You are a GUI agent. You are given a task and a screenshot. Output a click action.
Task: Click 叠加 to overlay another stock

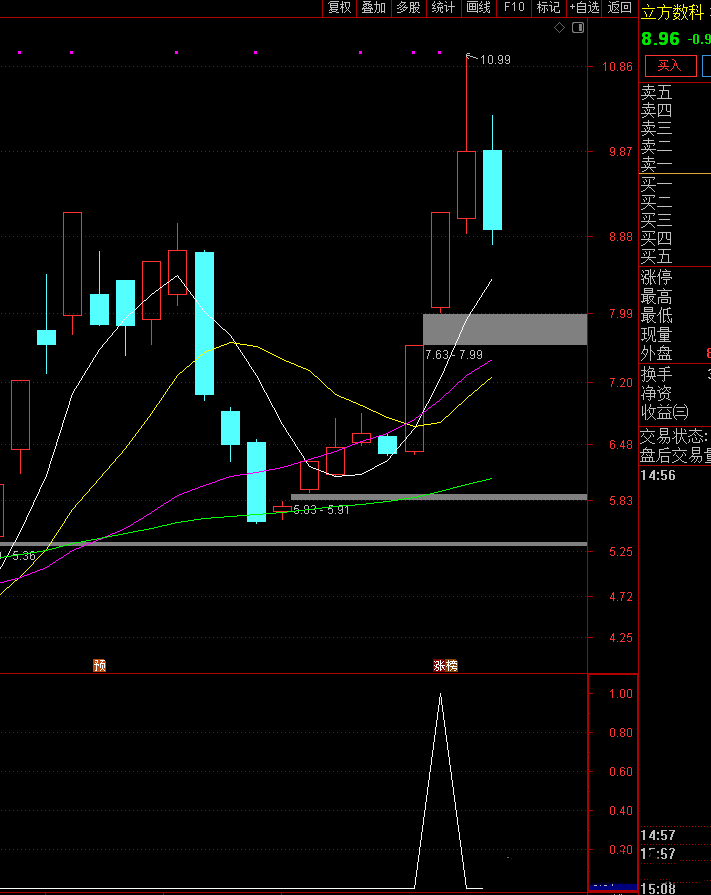pos(373,8)
